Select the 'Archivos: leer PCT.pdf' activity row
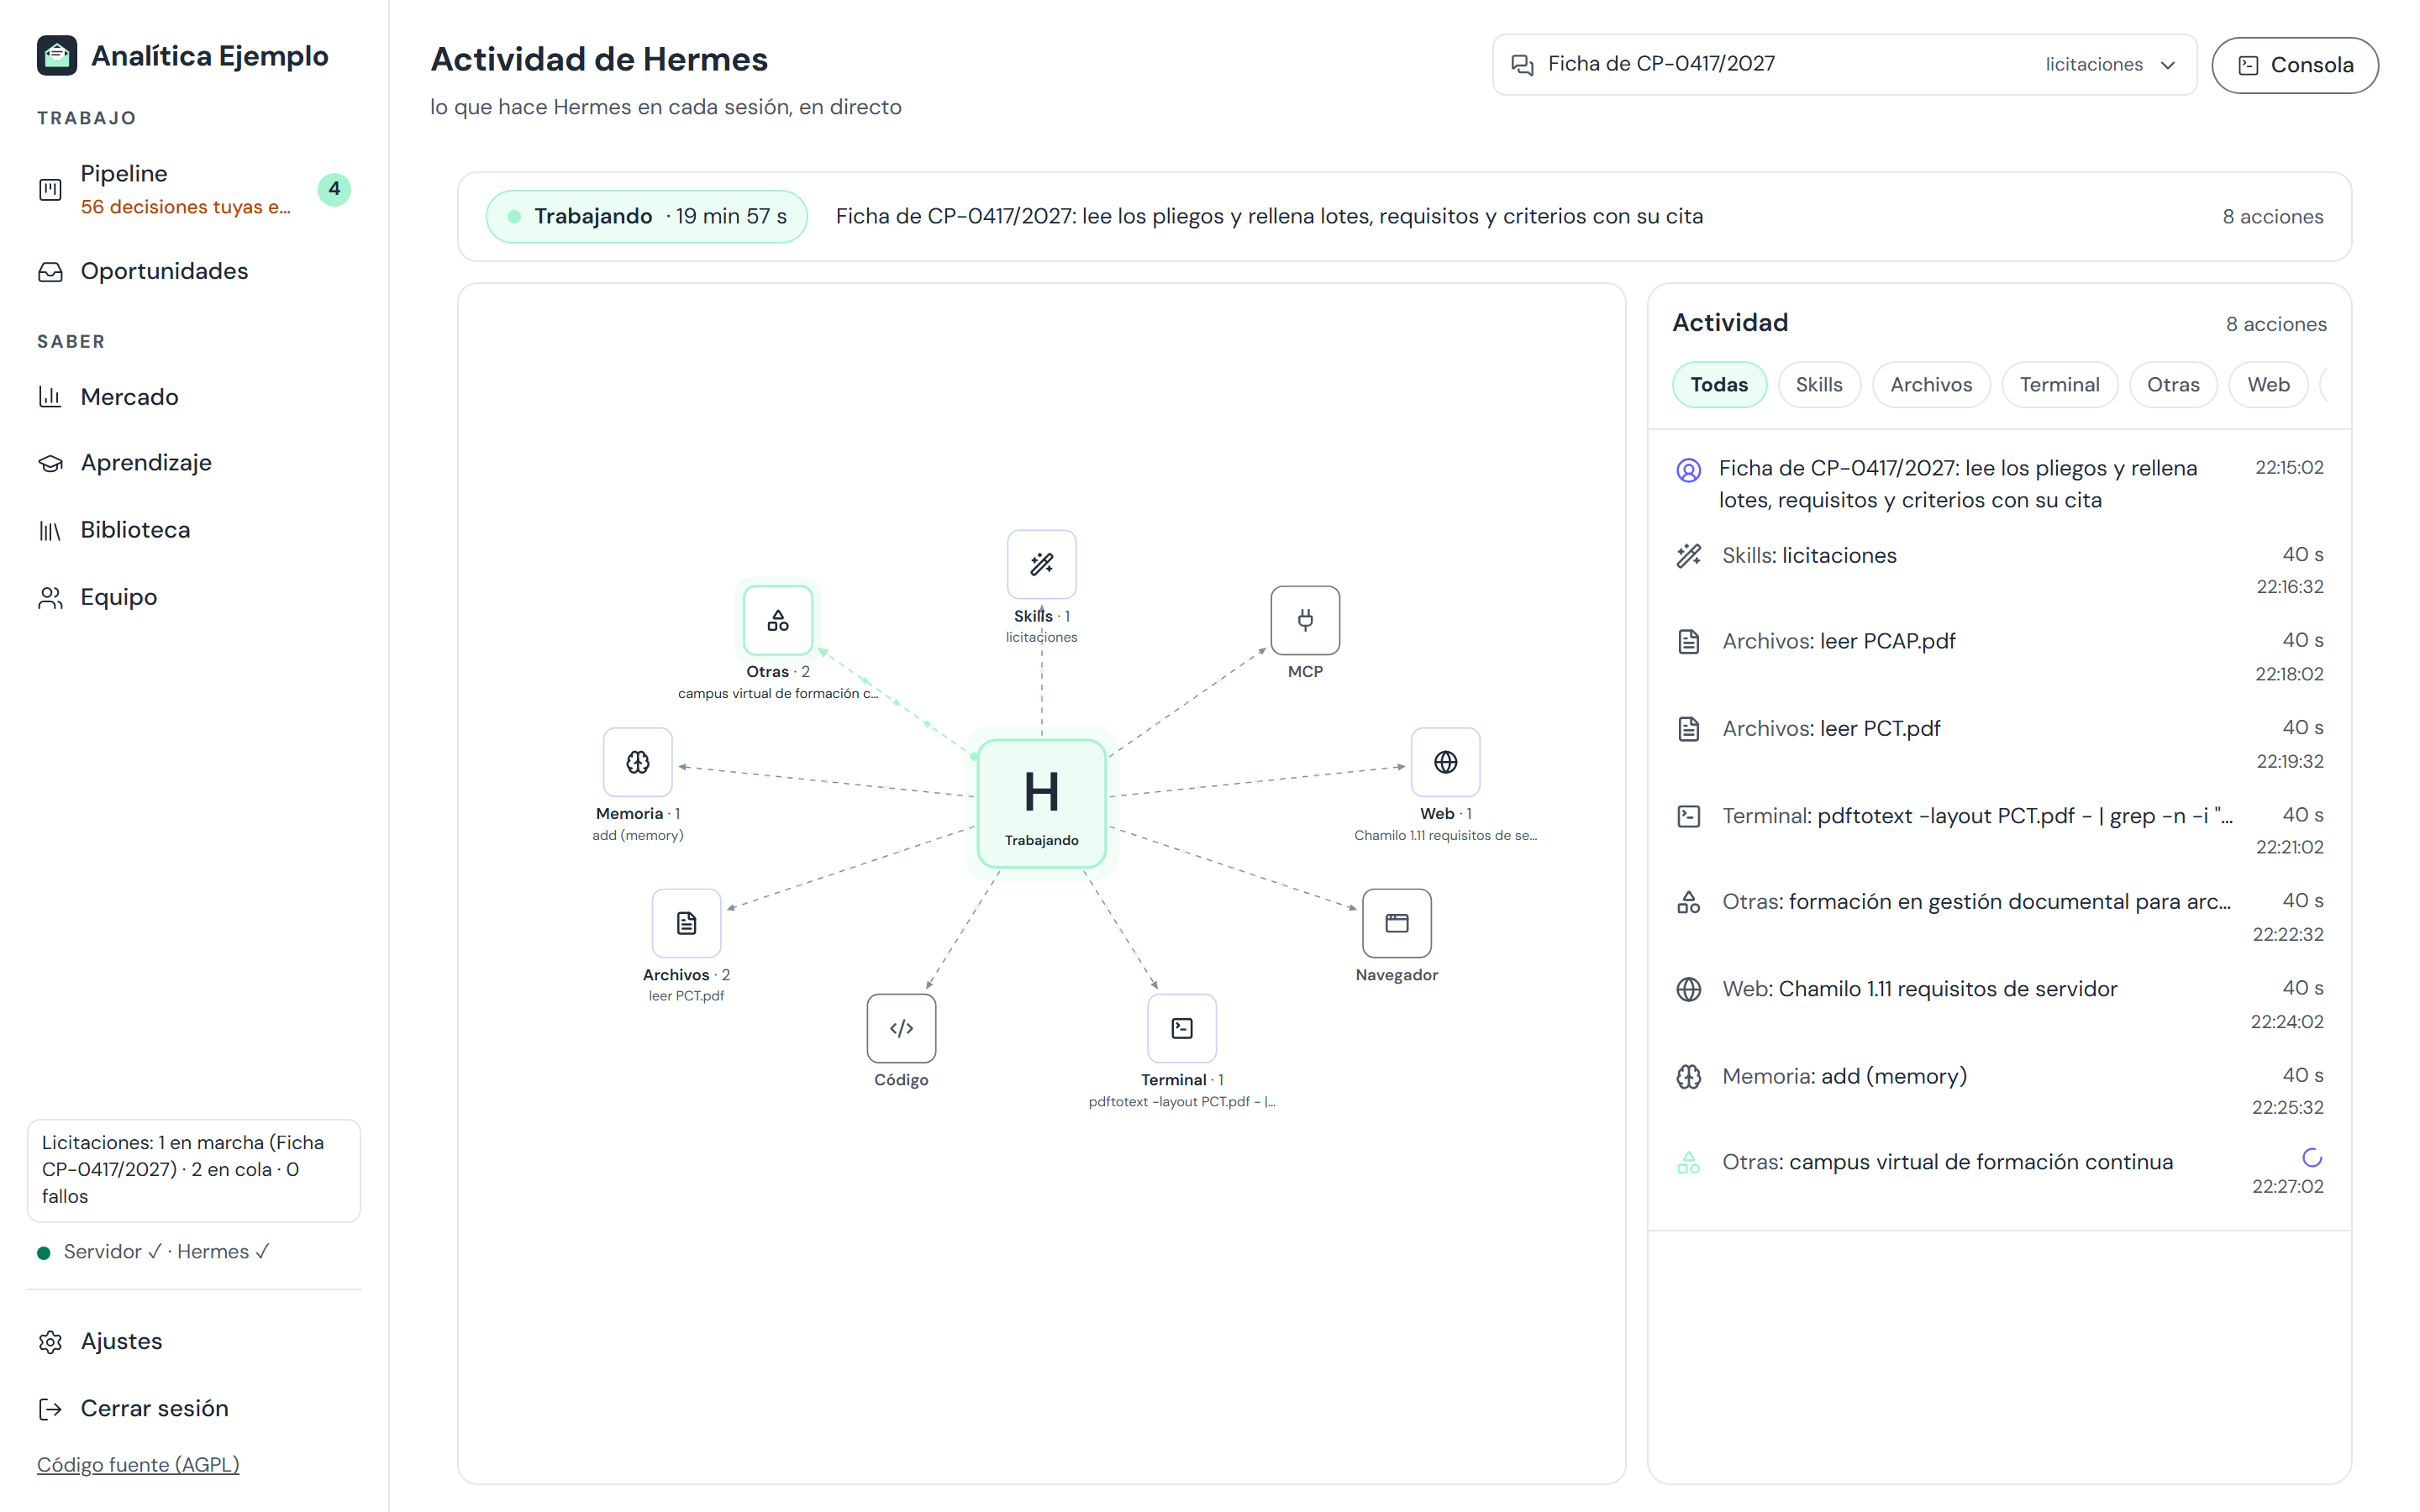Viewport: 2420px width, 1512px height. tap(1999, 743)
